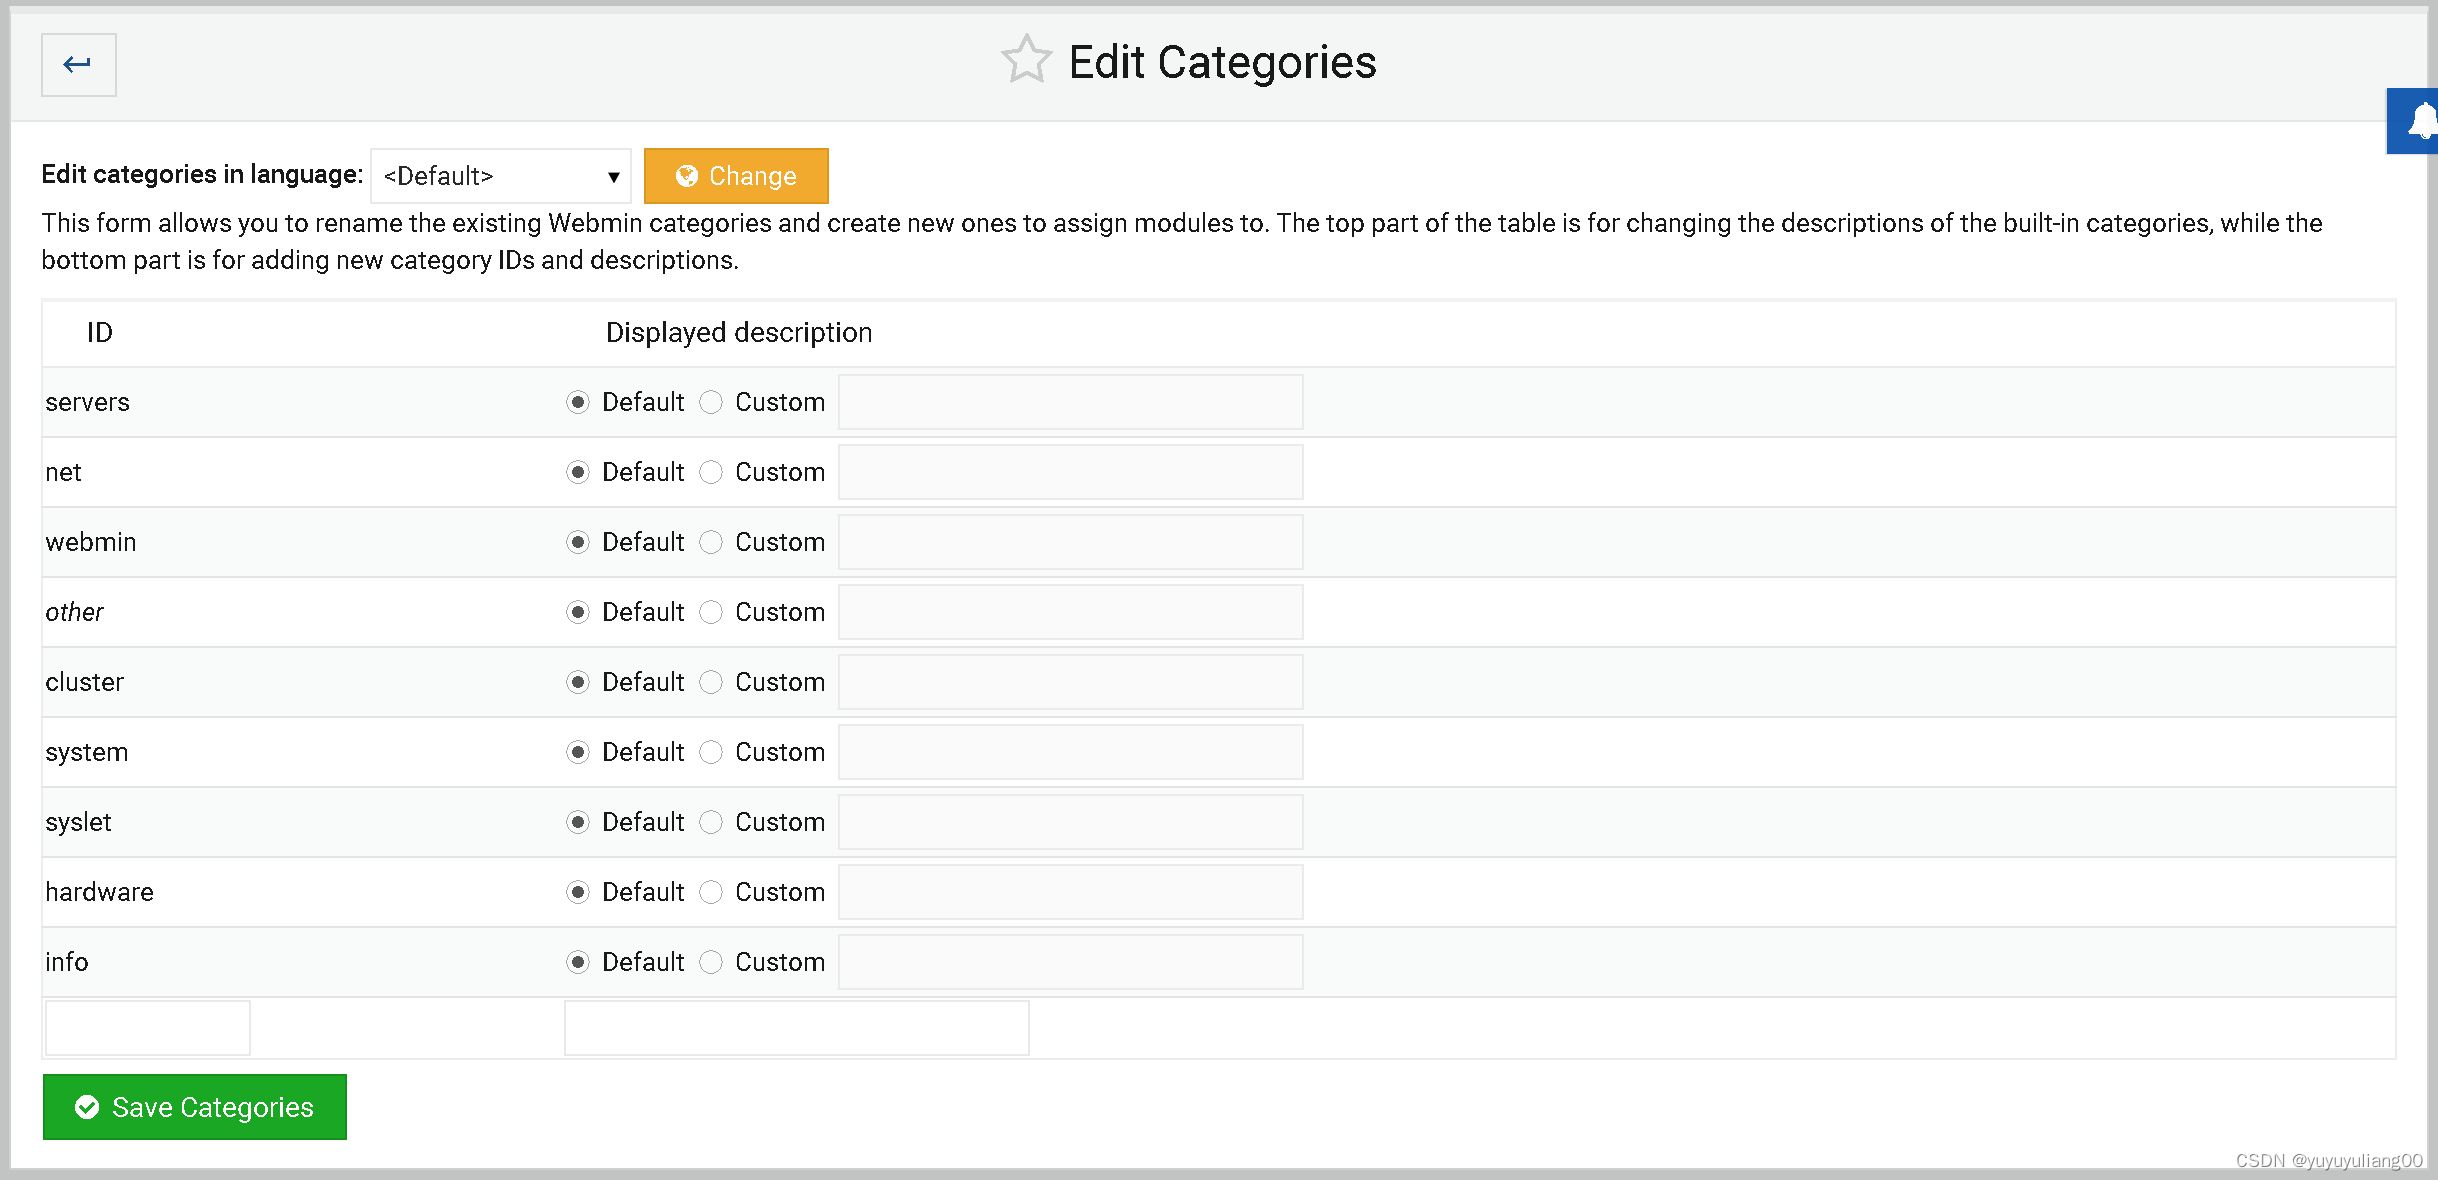2438x1180 pixels.
Task: Click the custom description box for other
Action: click(x=1070, y=611)
